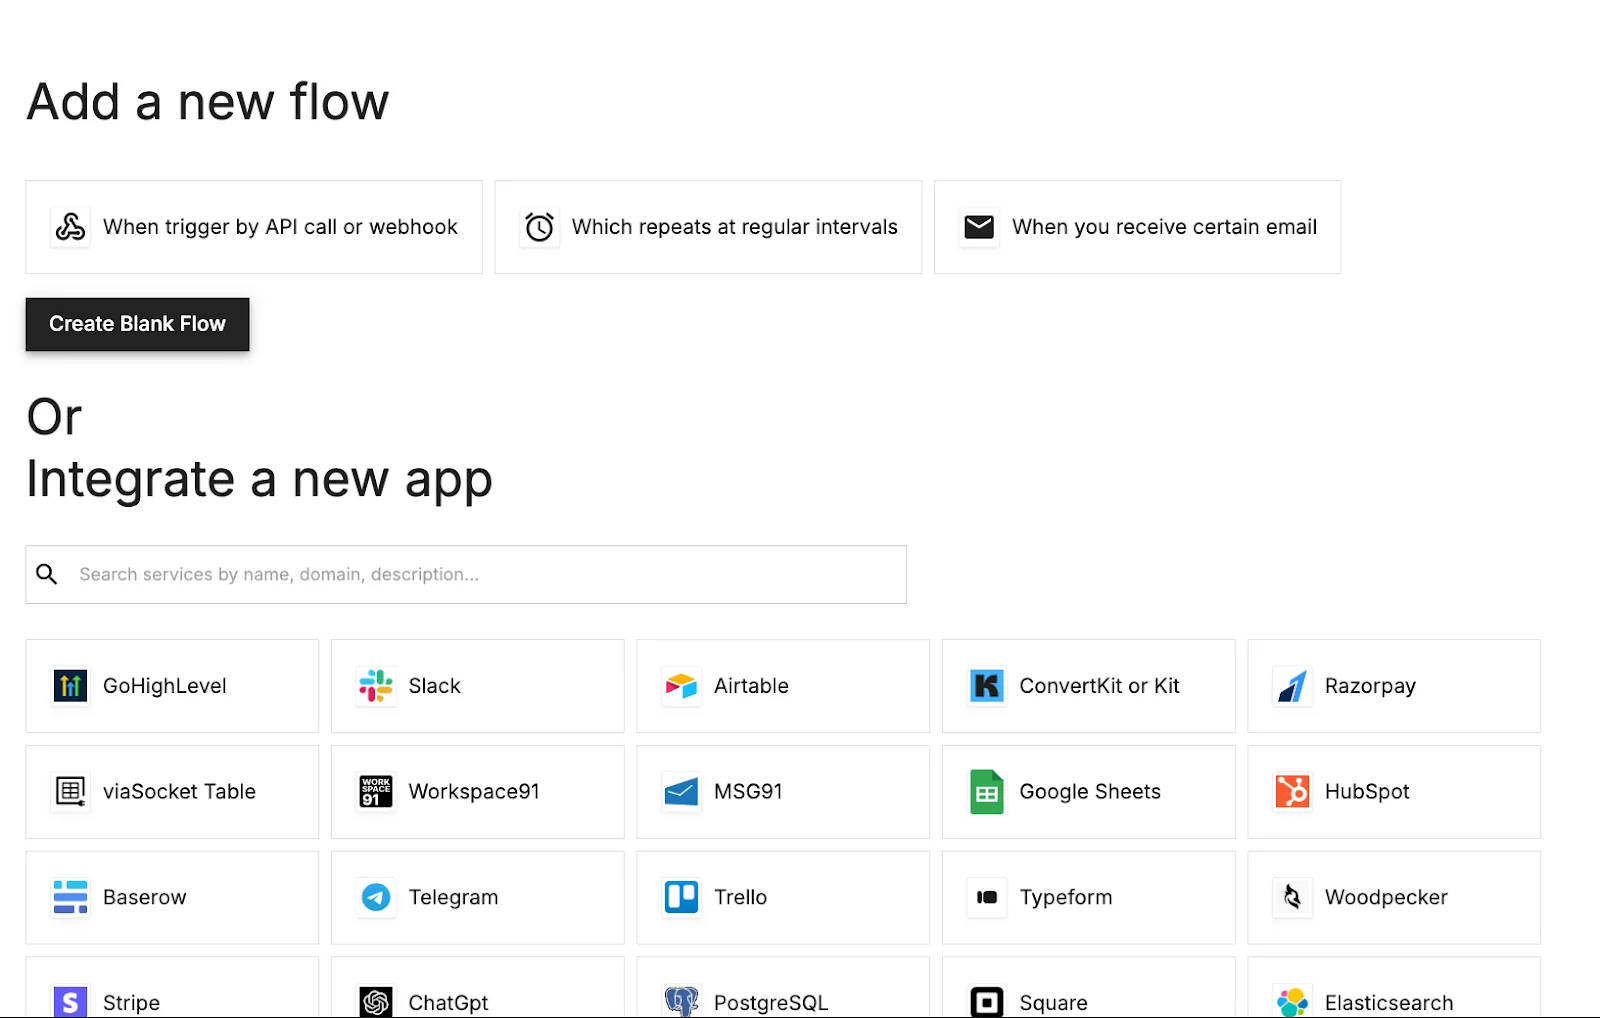Click the MSG91 logo icon
This screenshot has height=1018, width=1600.
tap(681, 792)
